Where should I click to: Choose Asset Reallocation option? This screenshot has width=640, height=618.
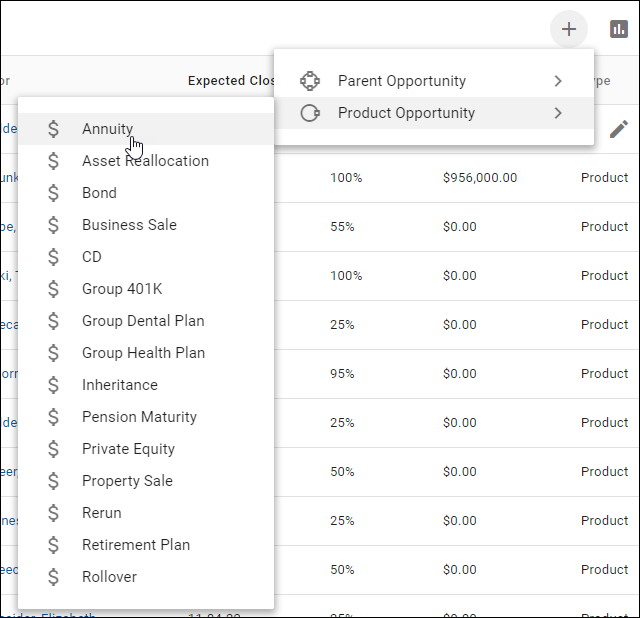click(x=145, y=161)
